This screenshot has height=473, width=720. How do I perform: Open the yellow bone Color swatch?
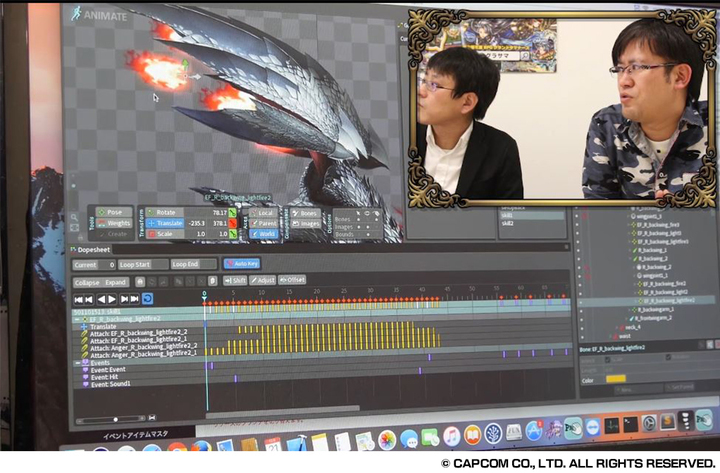click(x=616, y=378)
